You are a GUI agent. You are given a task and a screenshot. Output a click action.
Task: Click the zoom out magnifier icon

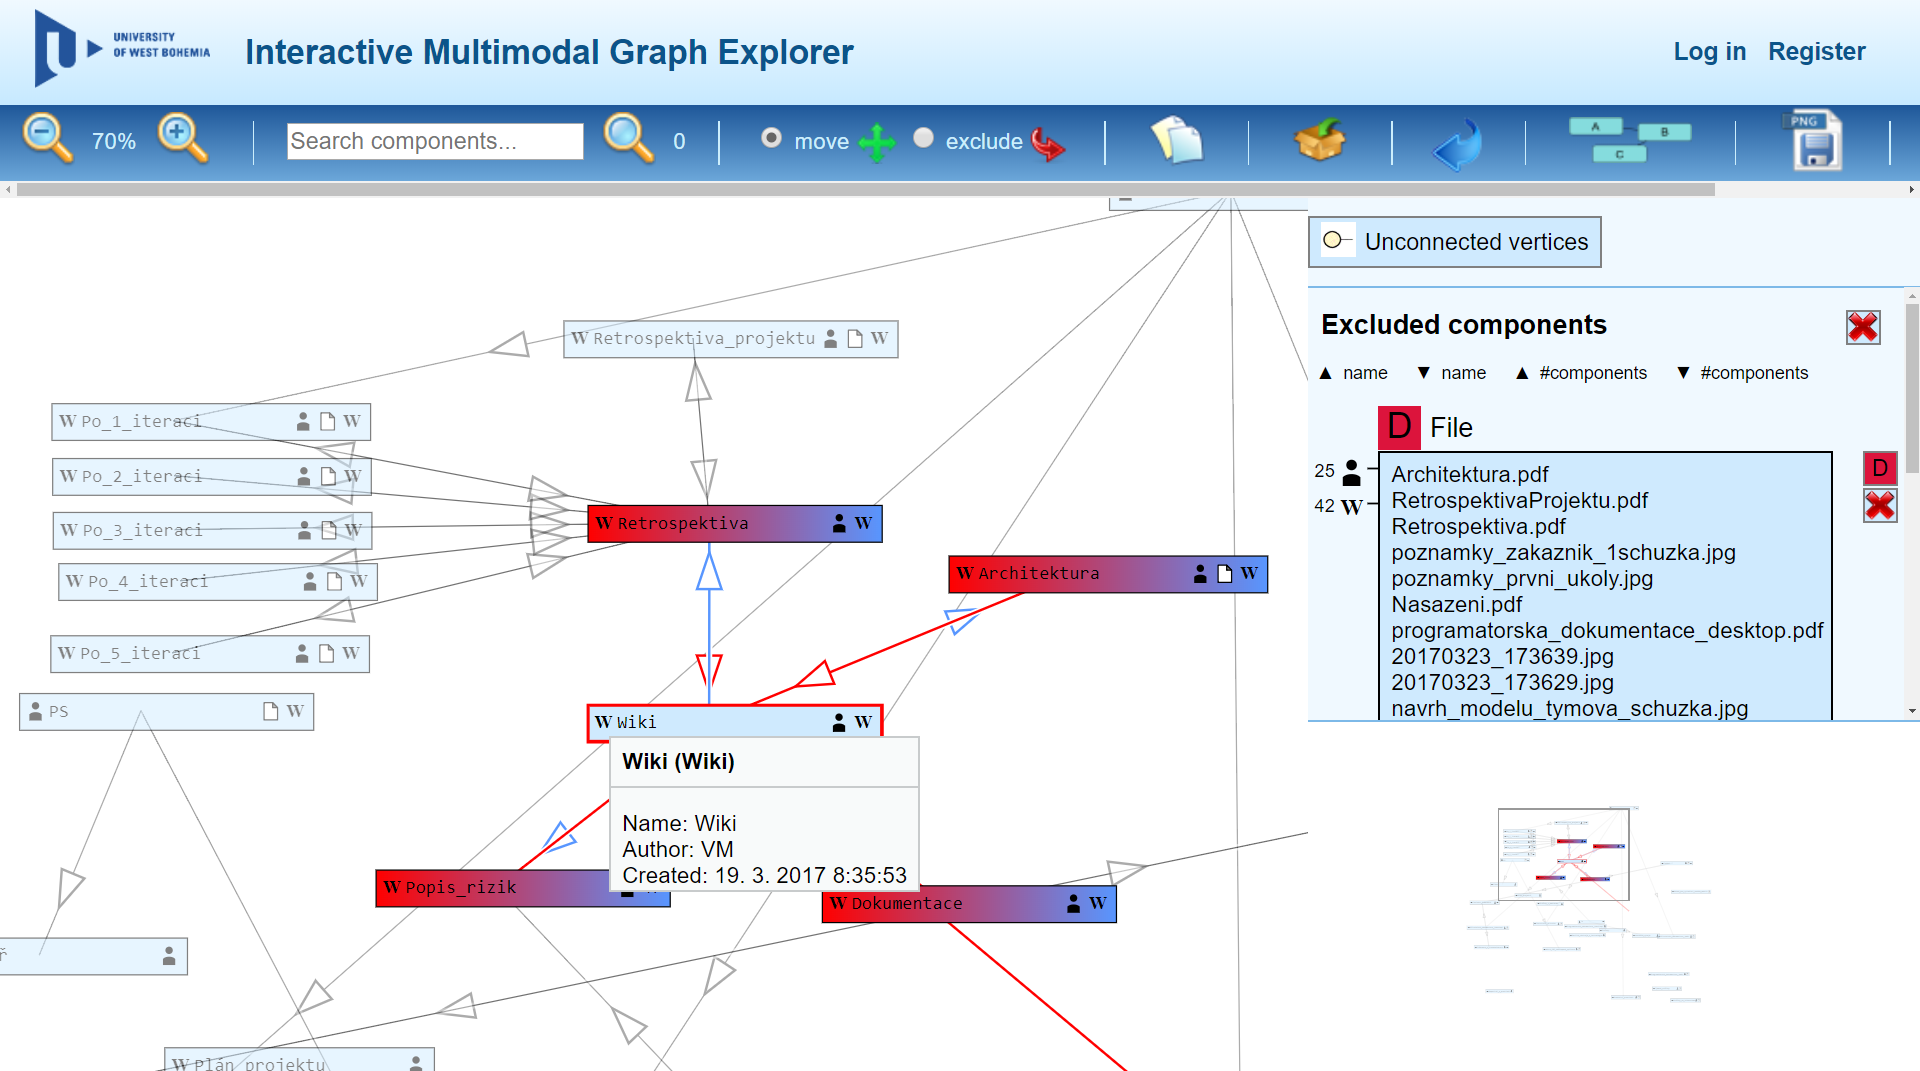click(47, 139)
